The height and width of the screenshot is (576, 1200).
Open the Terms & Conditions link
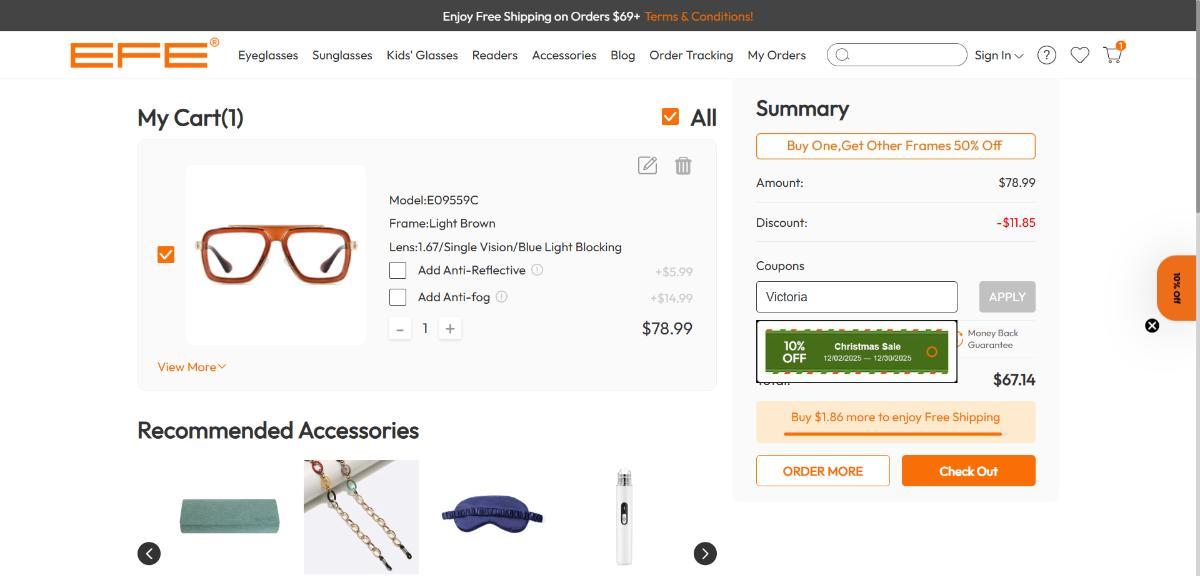(x=699, y=16)
